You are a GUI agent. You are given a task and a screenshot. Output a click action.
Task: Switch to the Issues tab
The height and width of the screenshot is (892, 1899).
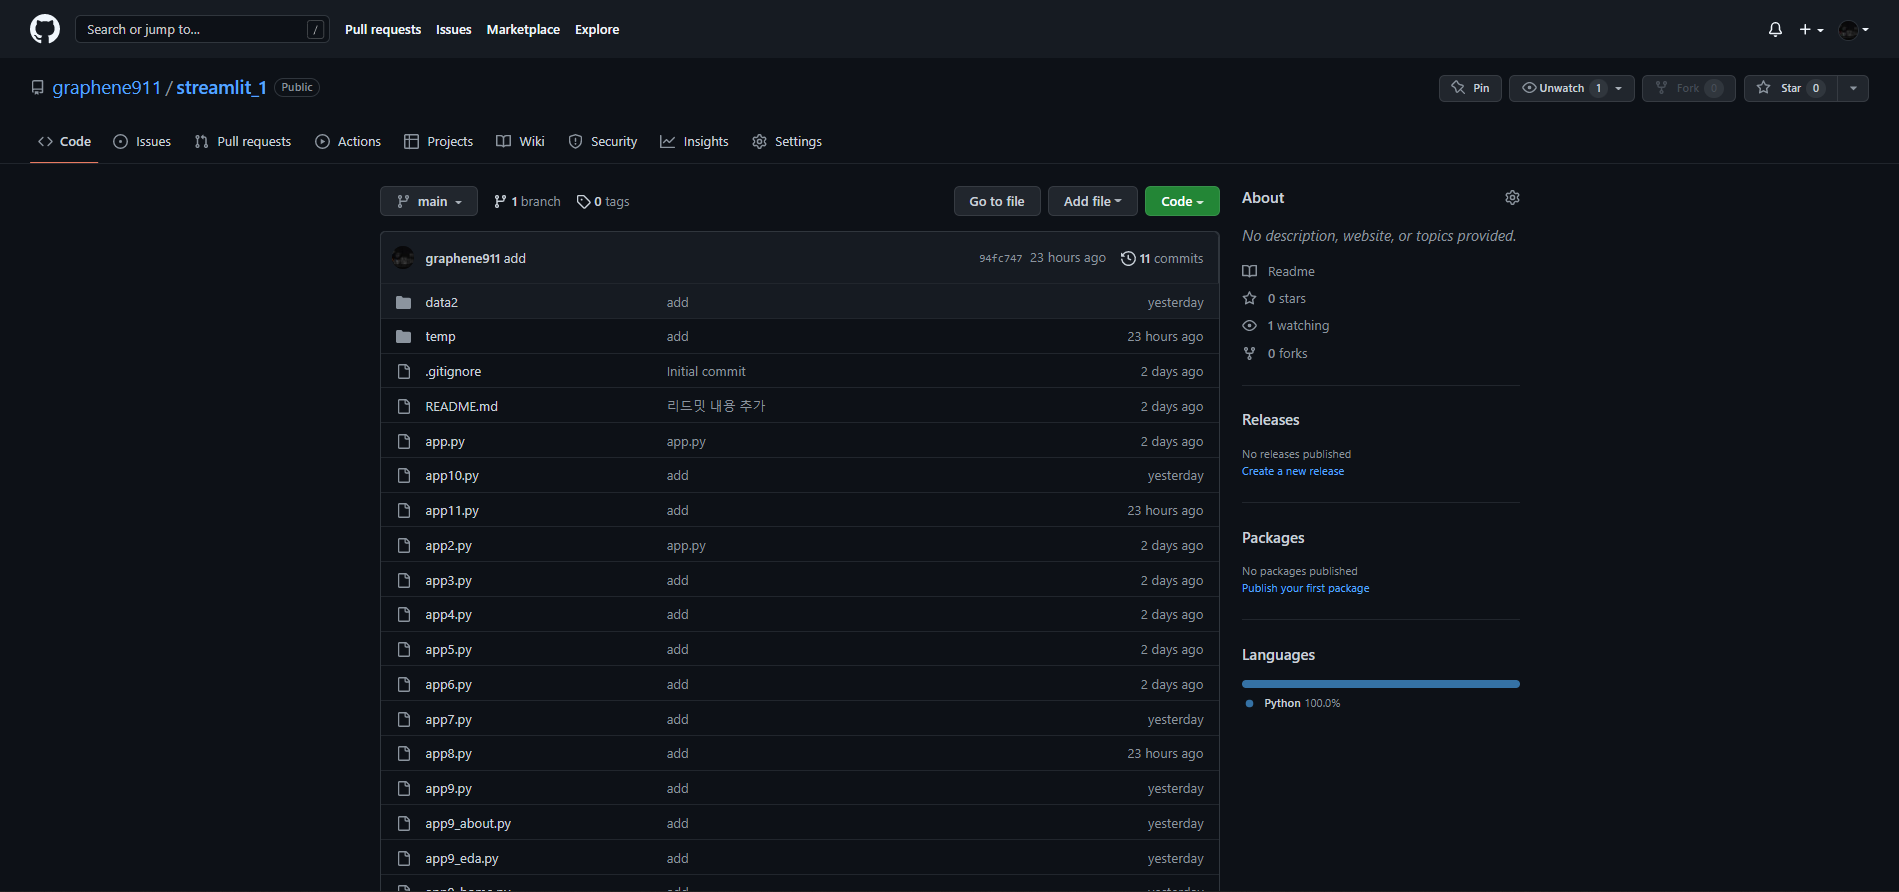[x=142, y=142]
